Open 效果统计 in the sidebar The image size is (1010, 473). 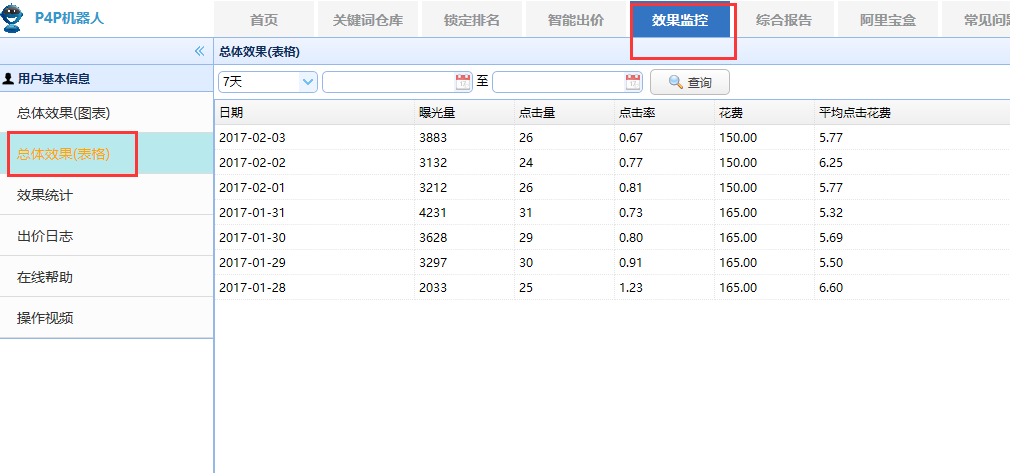(45, 195)
